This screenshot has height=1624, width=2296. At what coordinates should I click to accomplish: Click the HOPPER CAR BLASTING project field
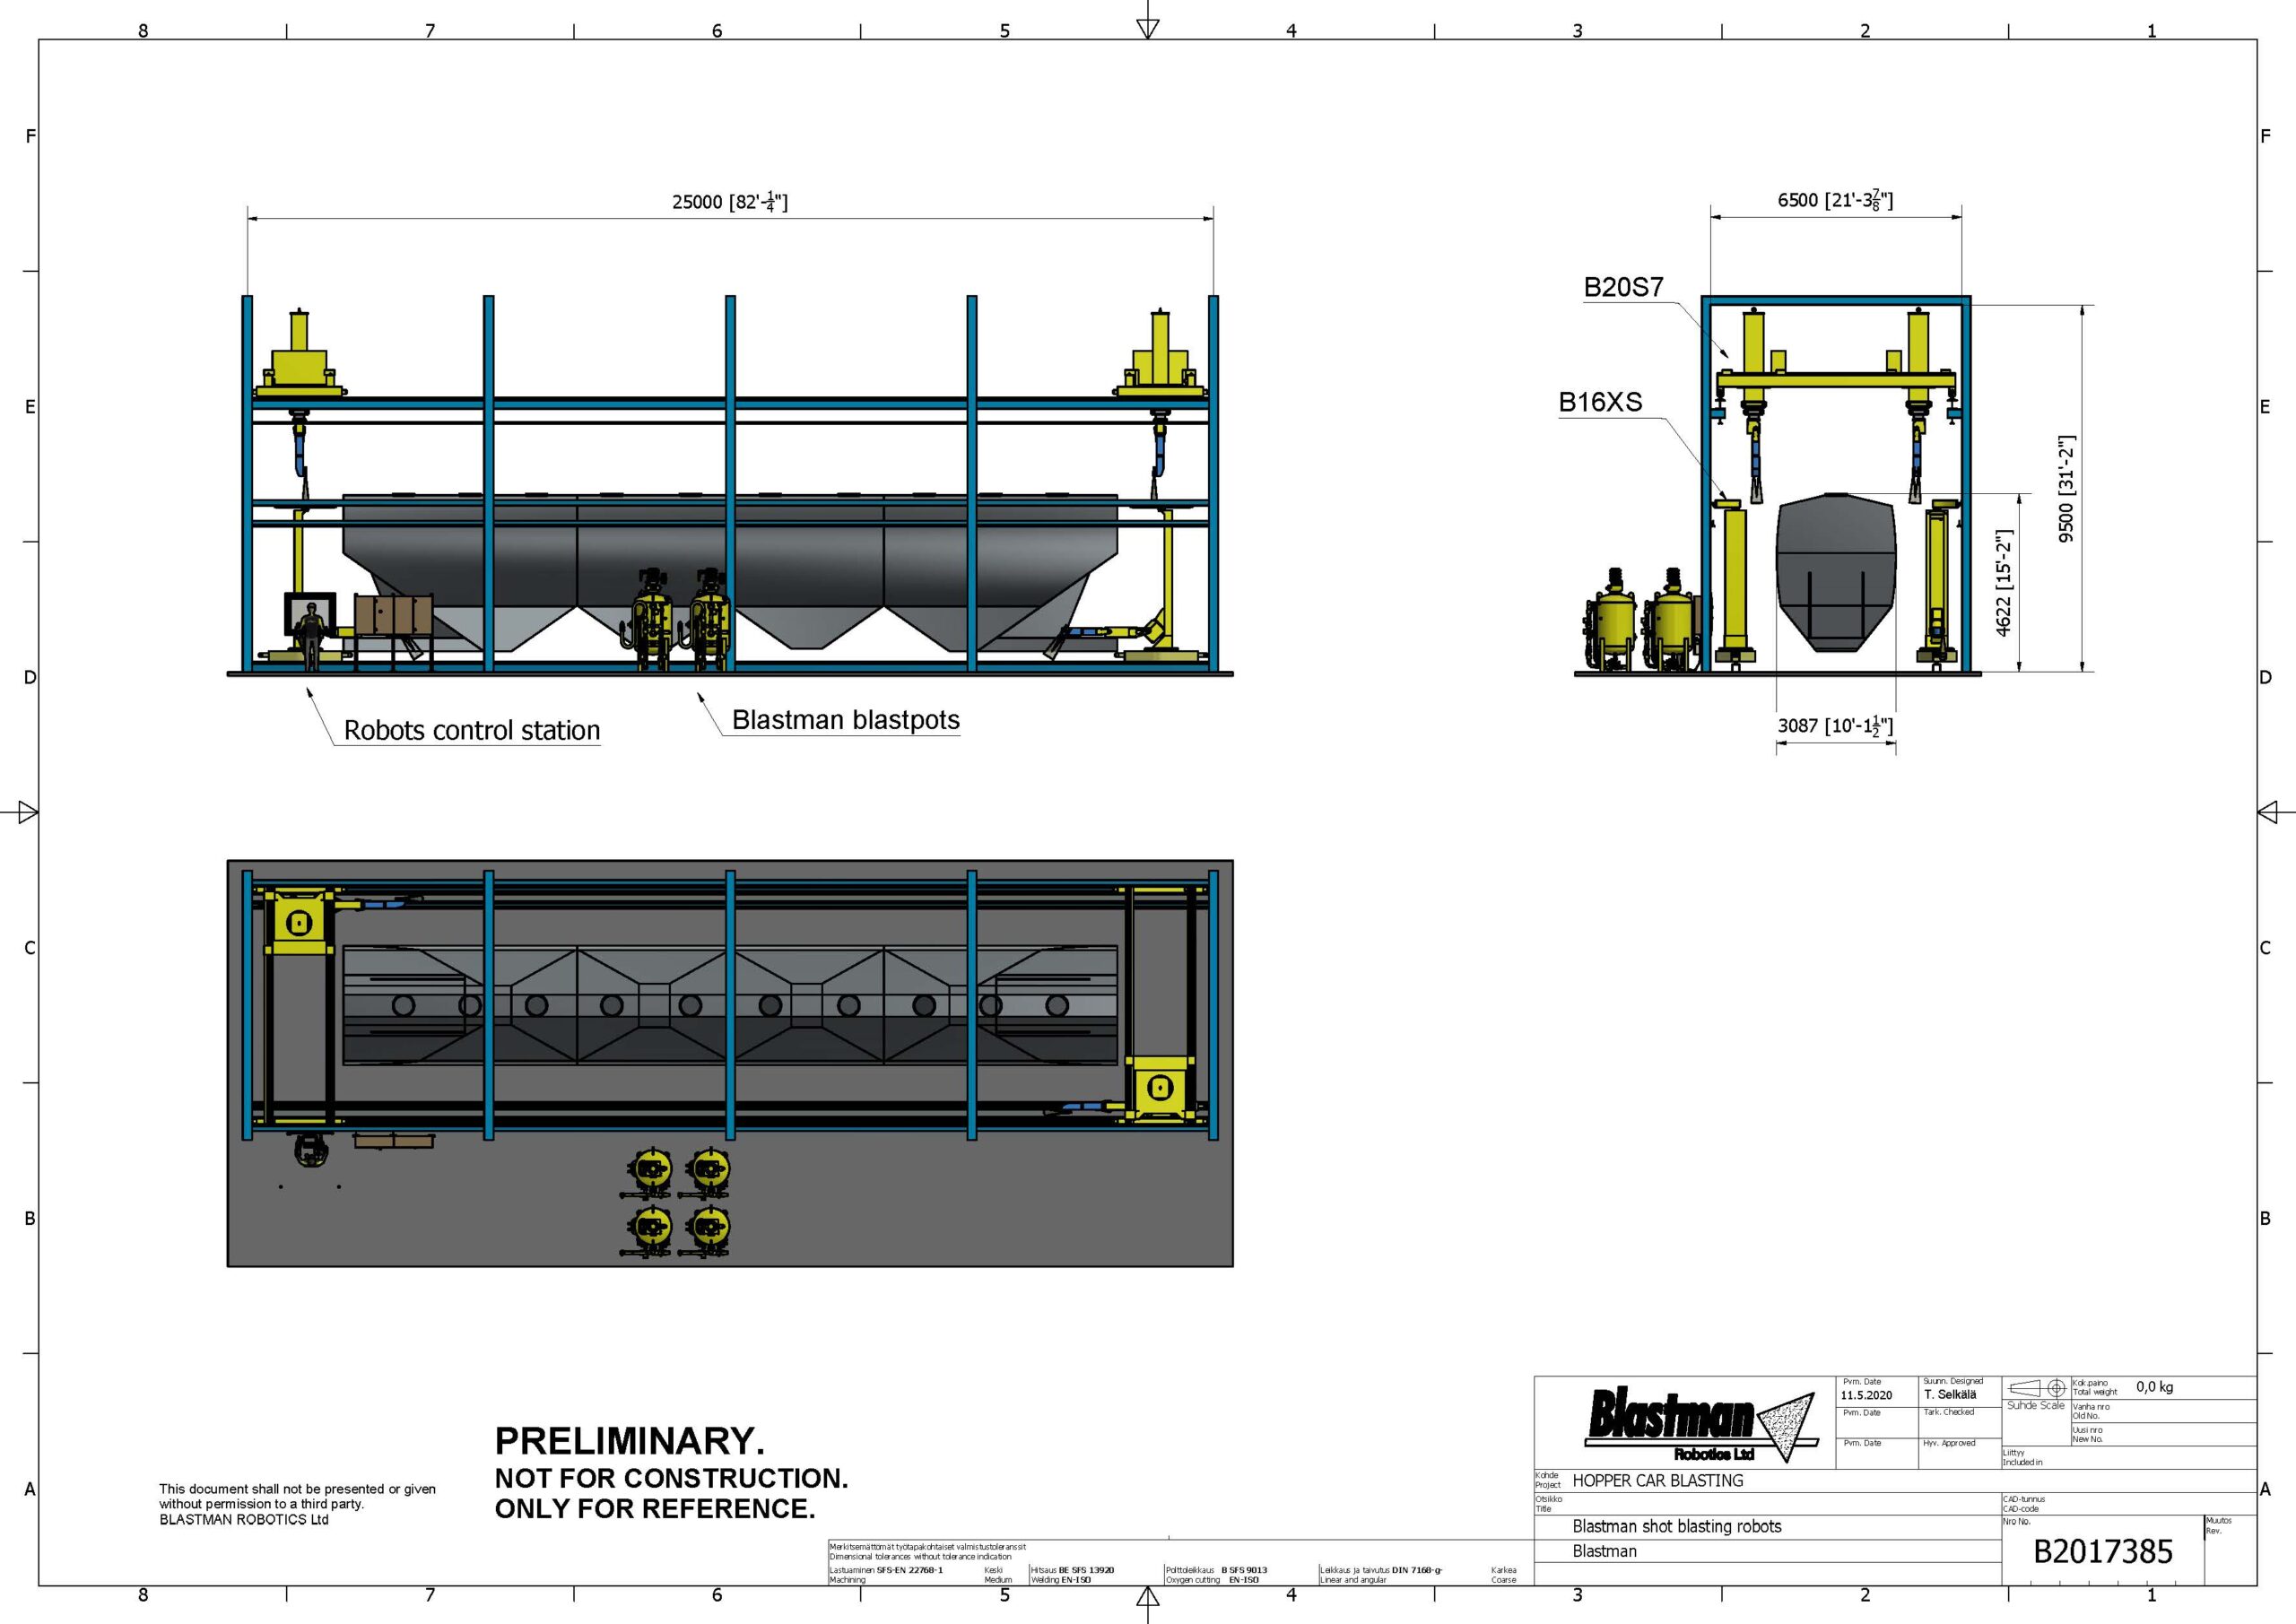coord(1657,1481)
